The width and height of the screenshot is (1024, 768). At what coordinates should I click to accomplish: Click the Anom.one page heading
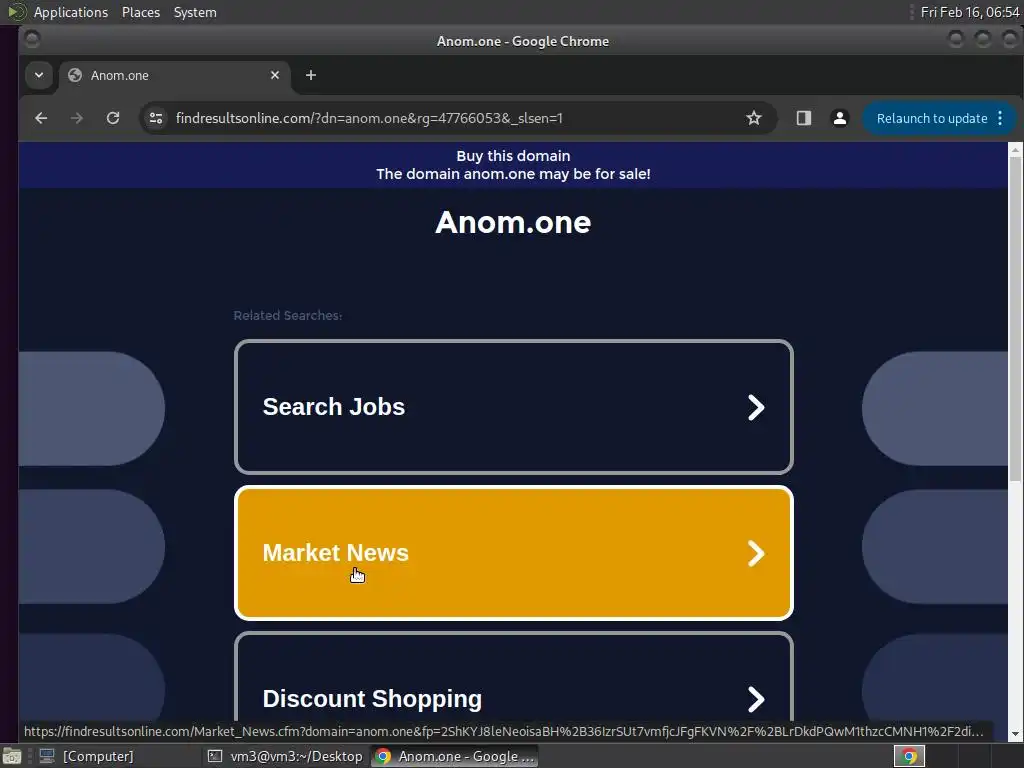(x=513, y=222)
